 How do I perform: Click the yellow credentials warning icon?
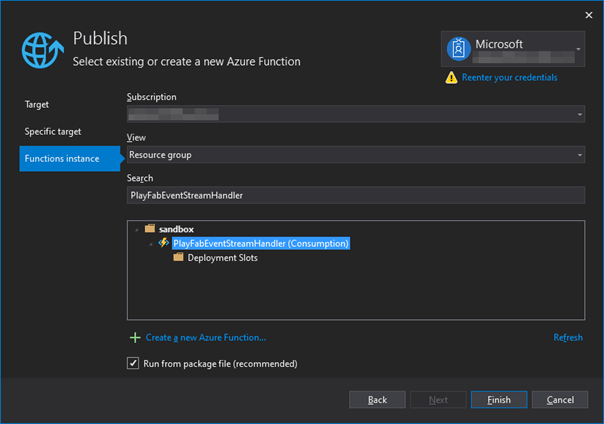tap(452, 78)
